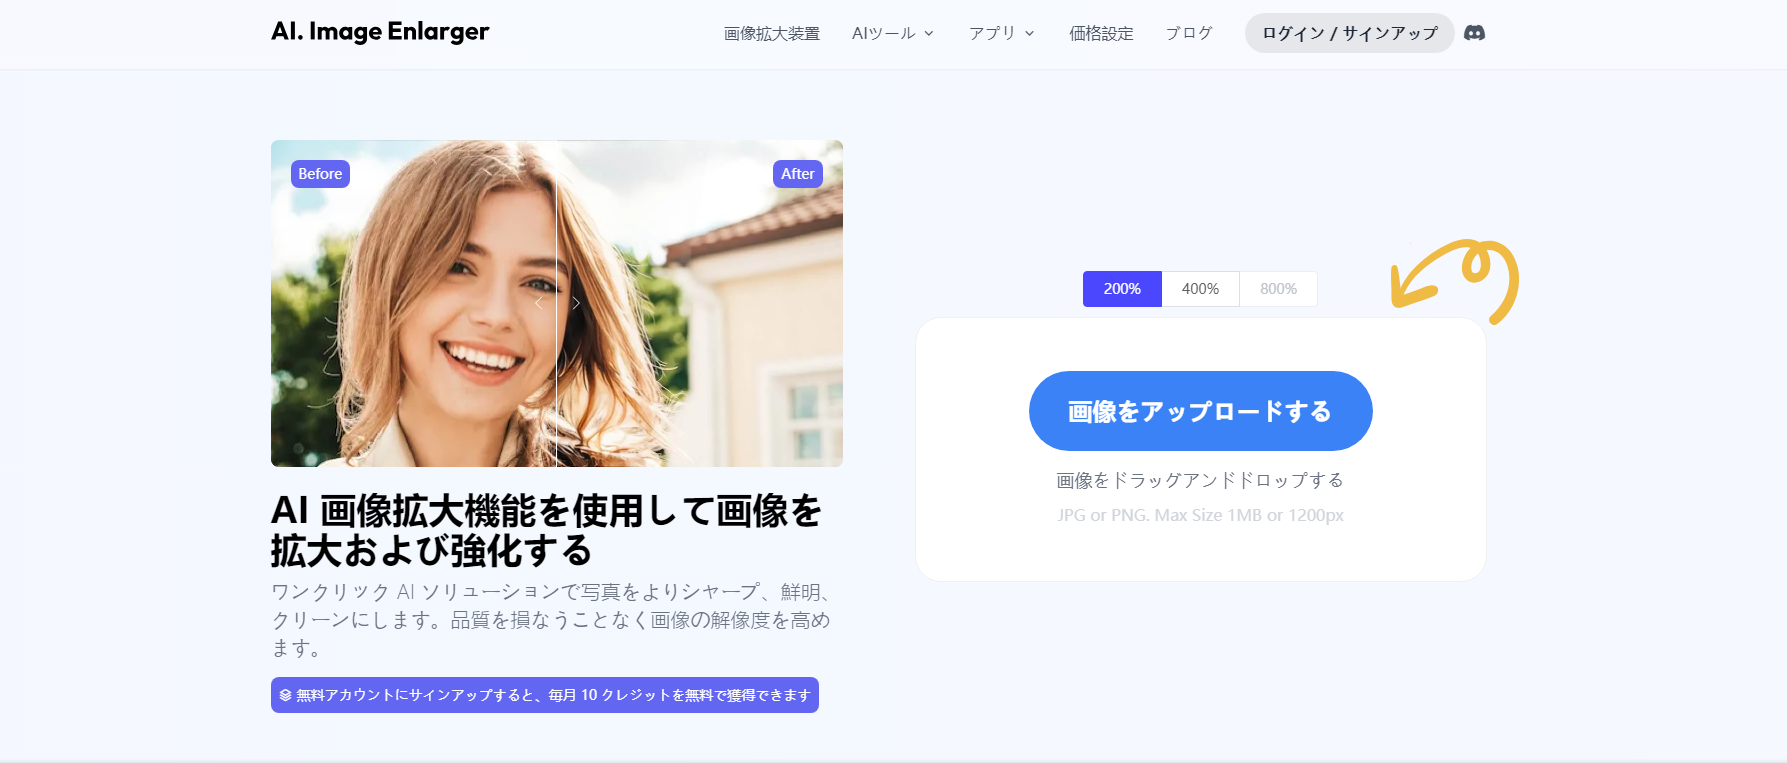Go home via AI. Image Enlarger logo
The height and width of the screenshot is (763, 1787).
tap(380, 32)
